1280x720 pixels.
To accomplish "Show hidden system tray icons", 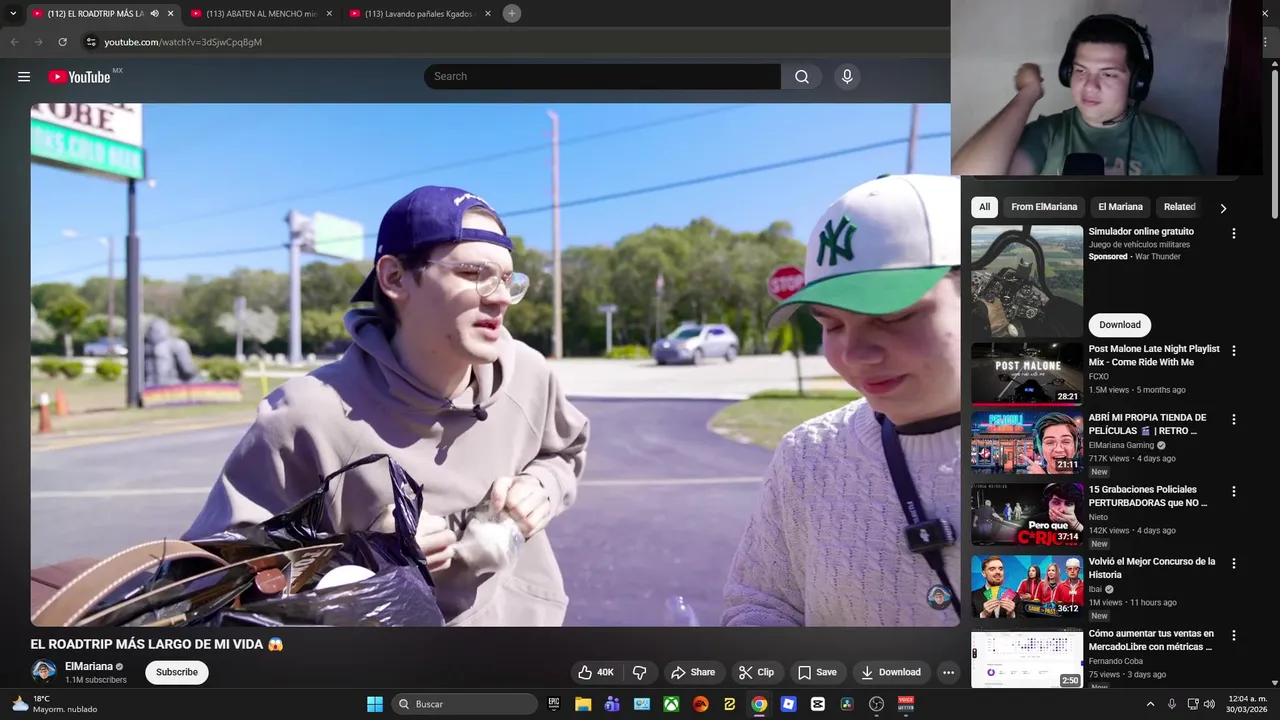I will (x=1150, y=704).
